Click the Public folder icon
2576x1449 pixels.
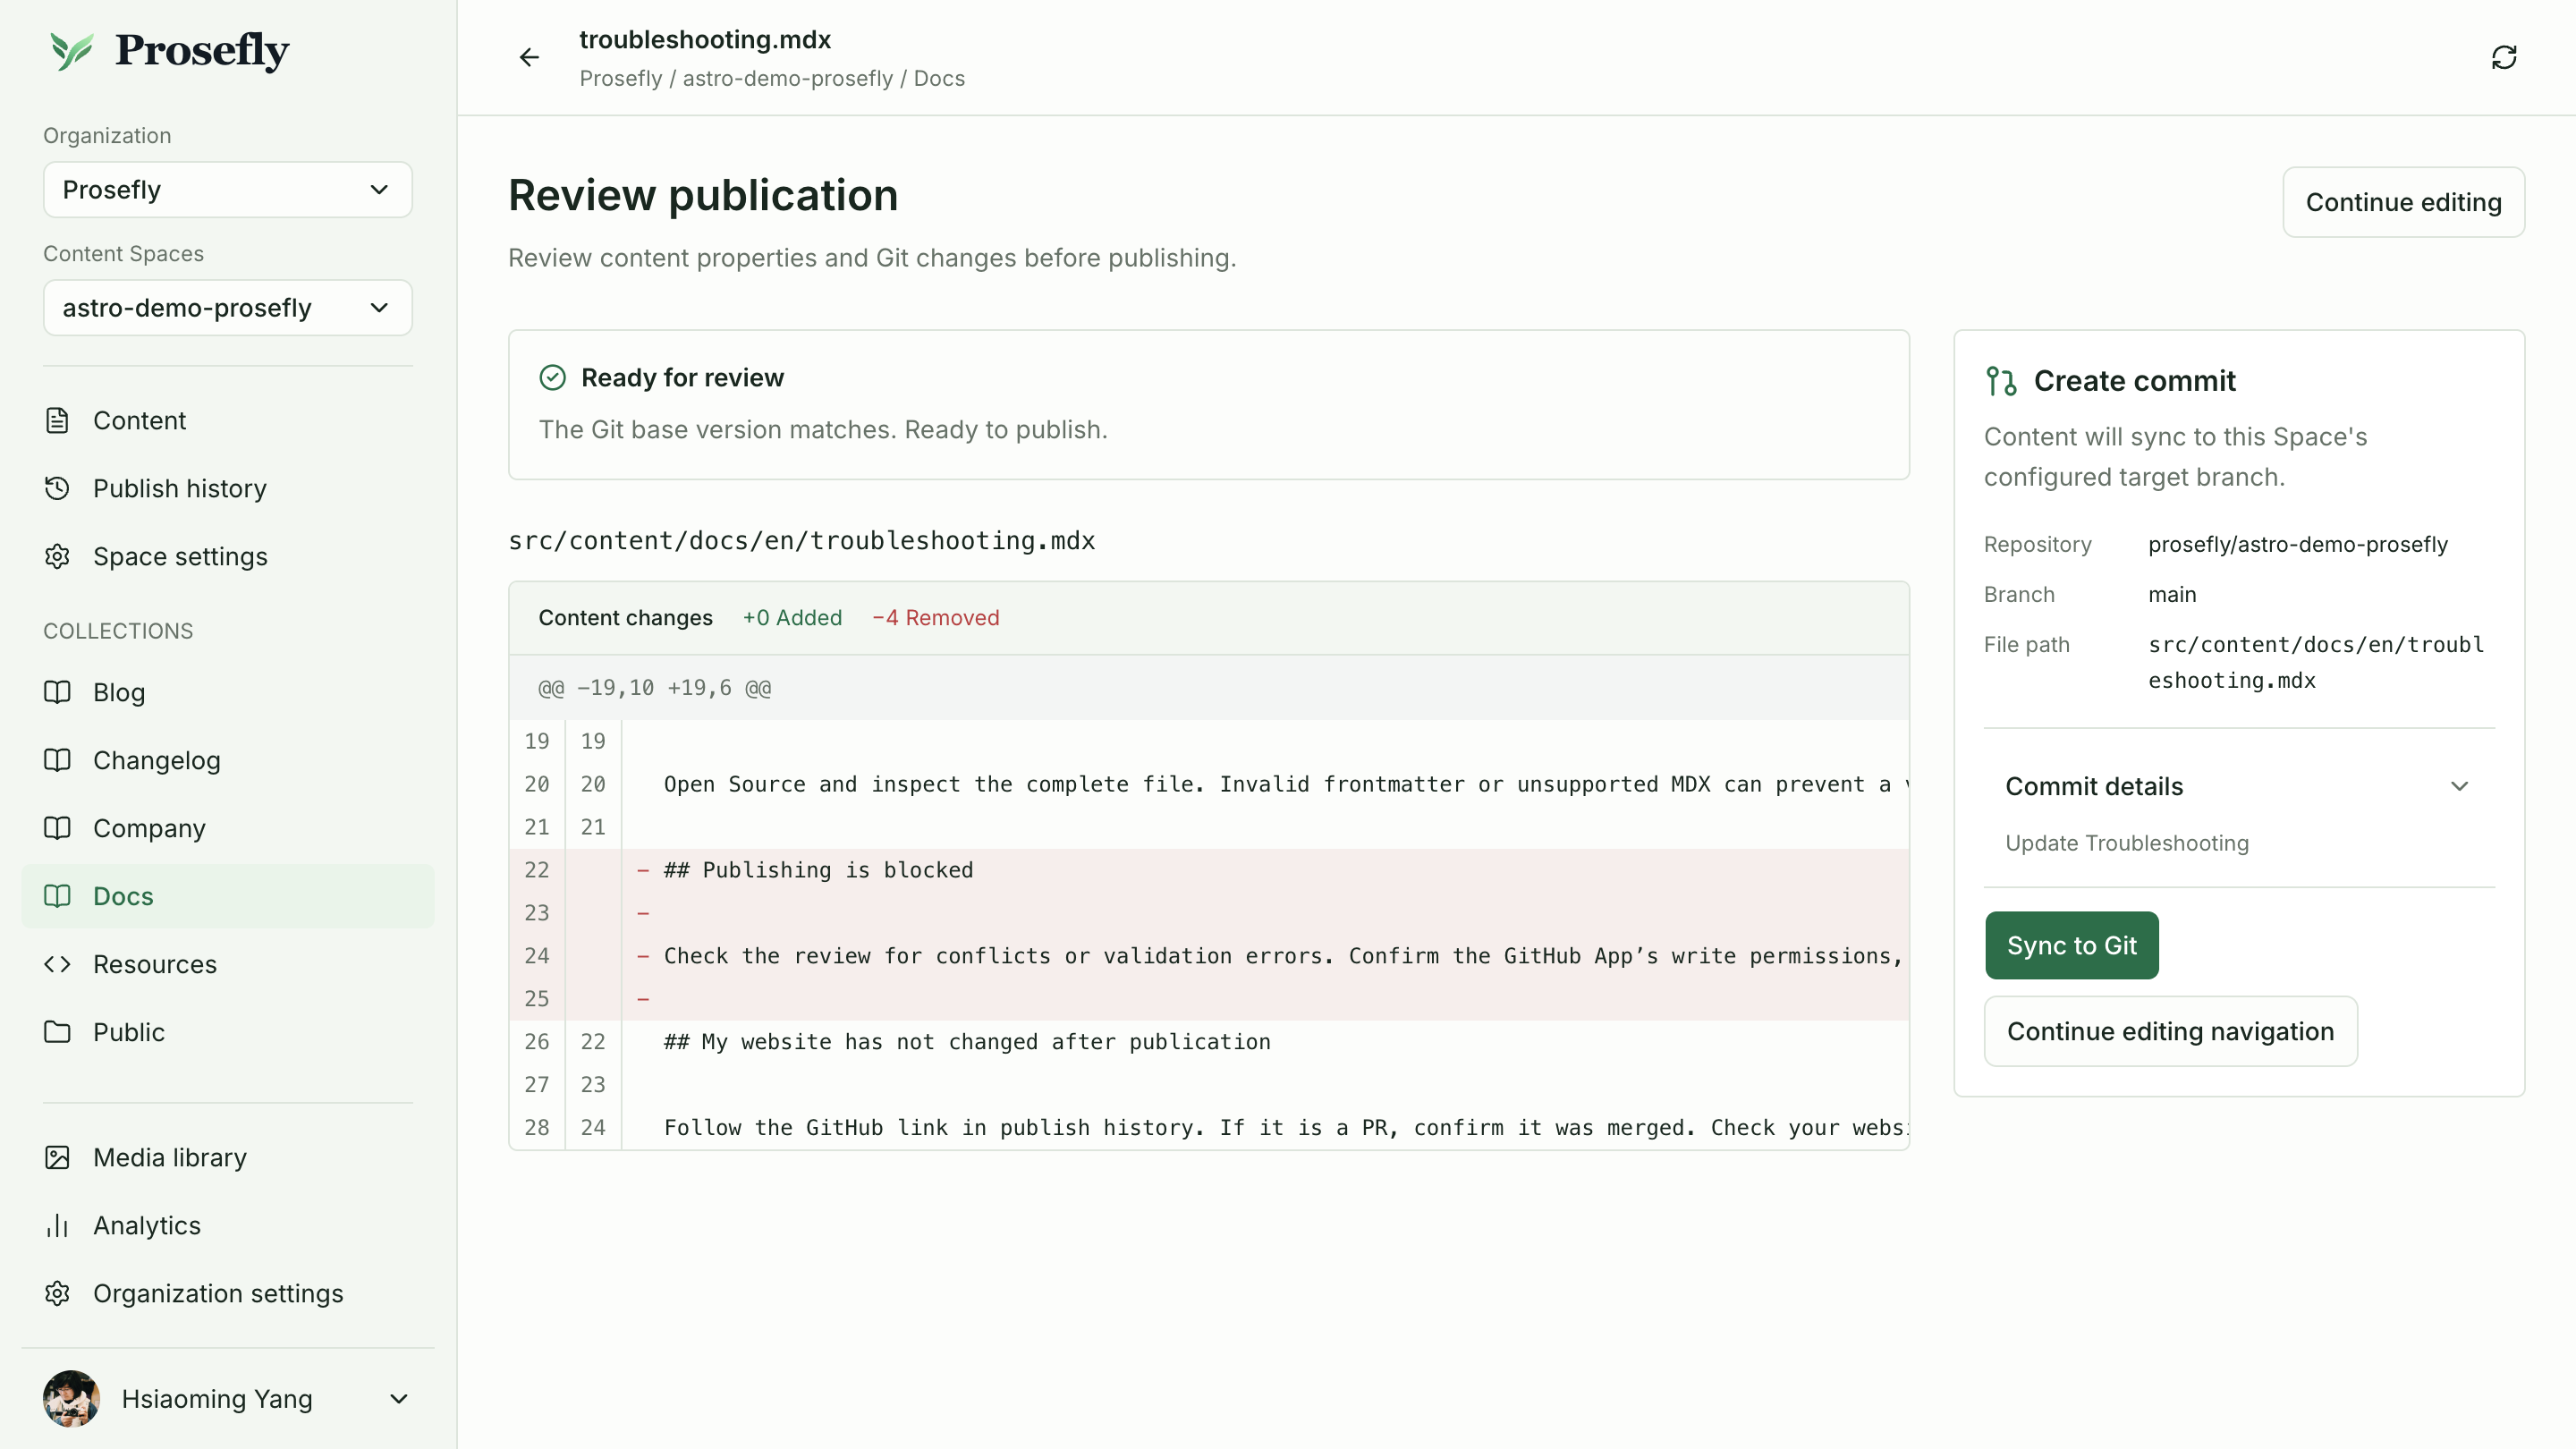pyautogui.click(x=57, y=1032)
